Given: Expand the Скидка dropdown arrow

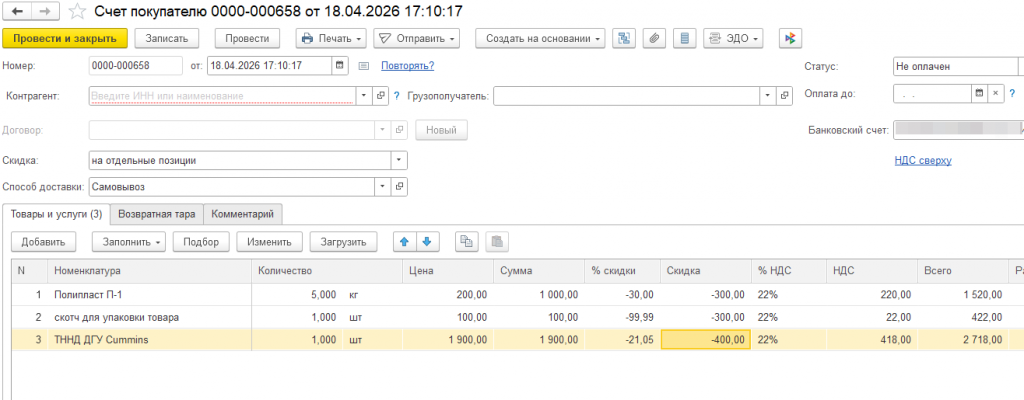Looking at the screenshot, I should pyautogui.click(x=399, y=160).
